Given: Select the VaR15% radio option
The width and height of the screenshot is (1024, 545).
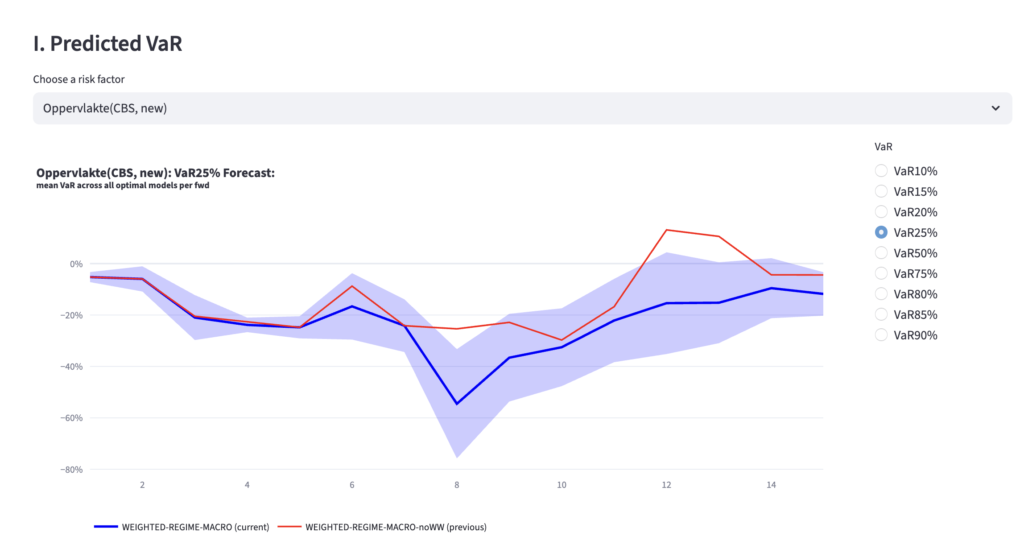Looking at the screenshot, I should [x=881, y=191].
